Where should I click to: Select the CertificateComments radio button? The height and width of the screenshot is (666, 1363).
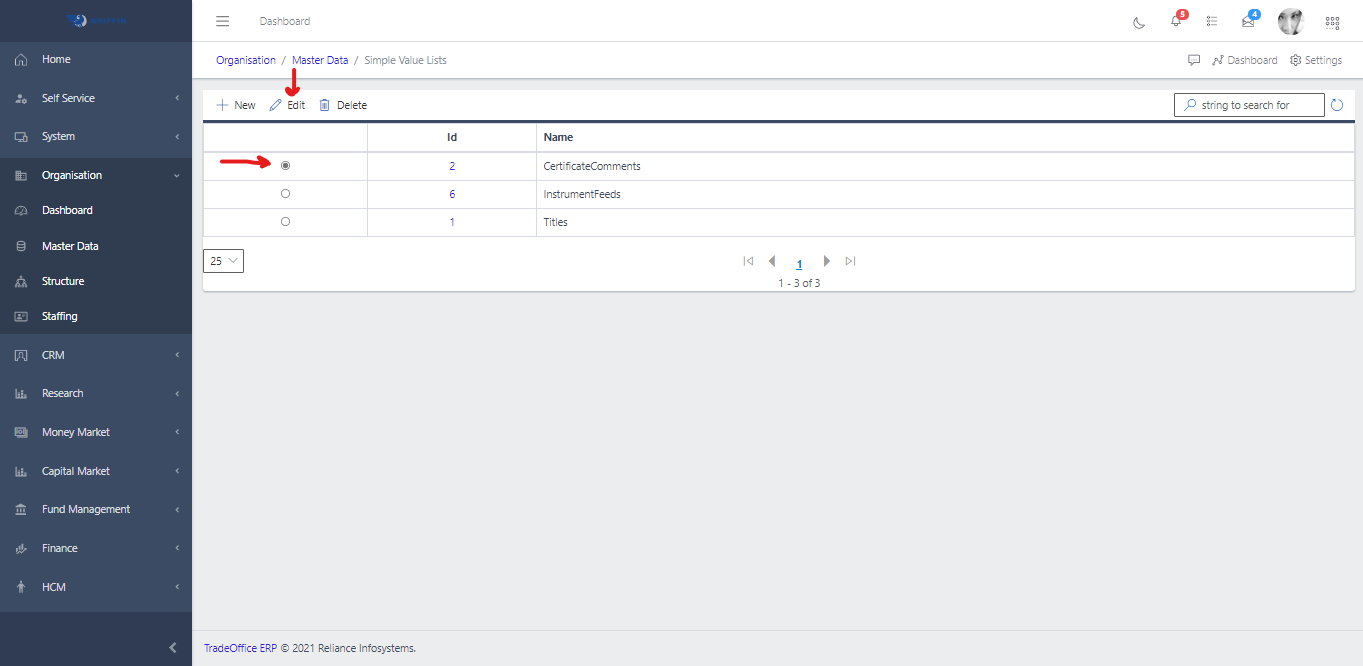pyautogui.click(x=286, y=166)
